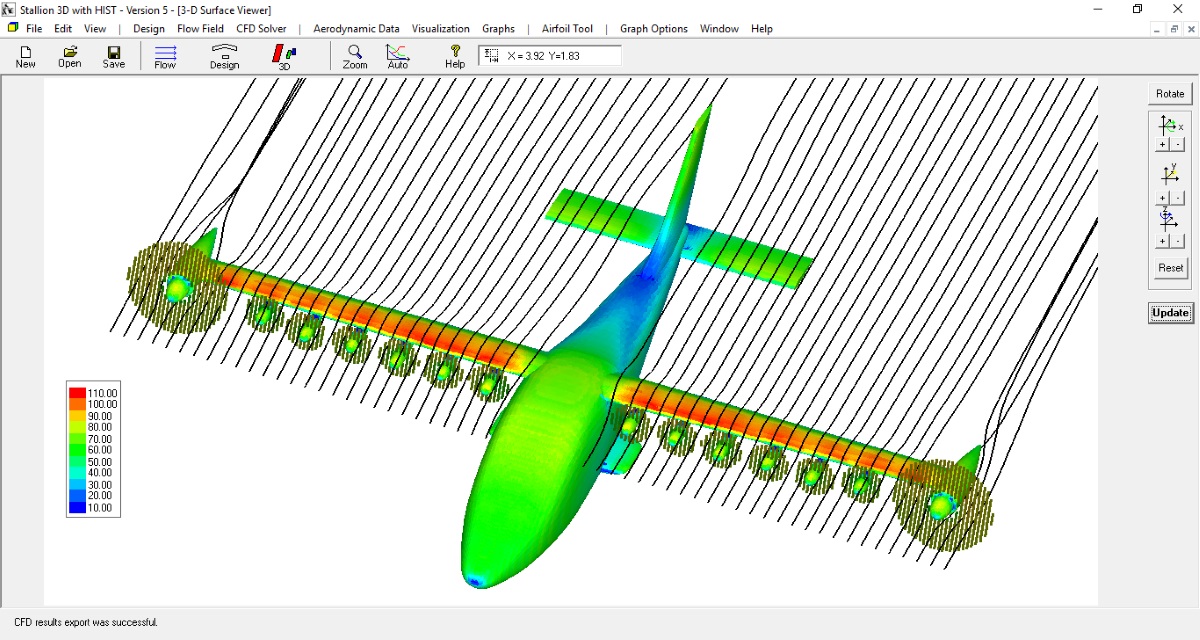The image size is (1200, 640).
Task: Open the CFD Solver menu
Action: tap(261, 29)
